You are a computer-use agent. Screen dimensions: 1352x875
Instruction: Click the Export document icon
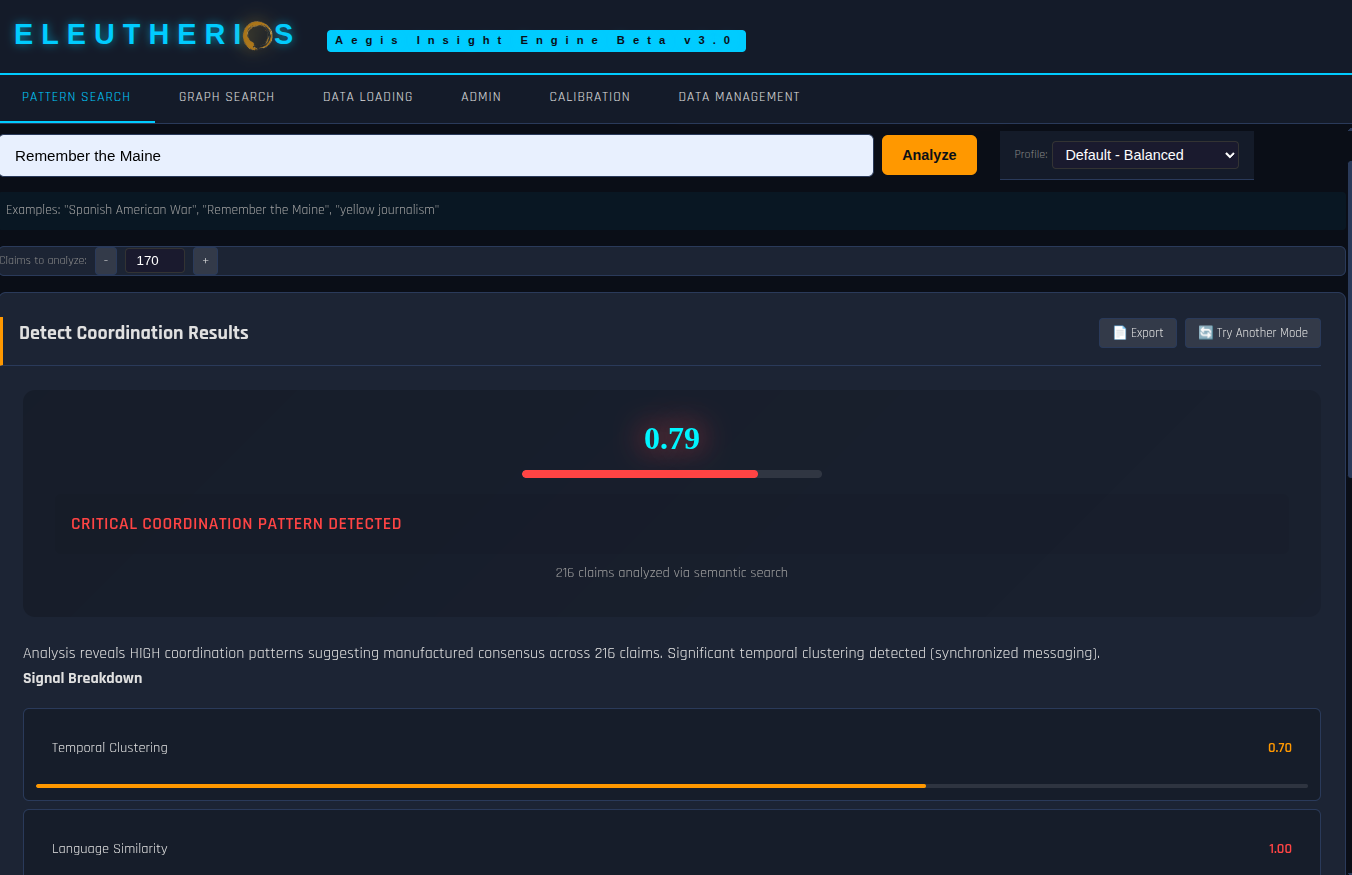click(x=1120, y=333)
